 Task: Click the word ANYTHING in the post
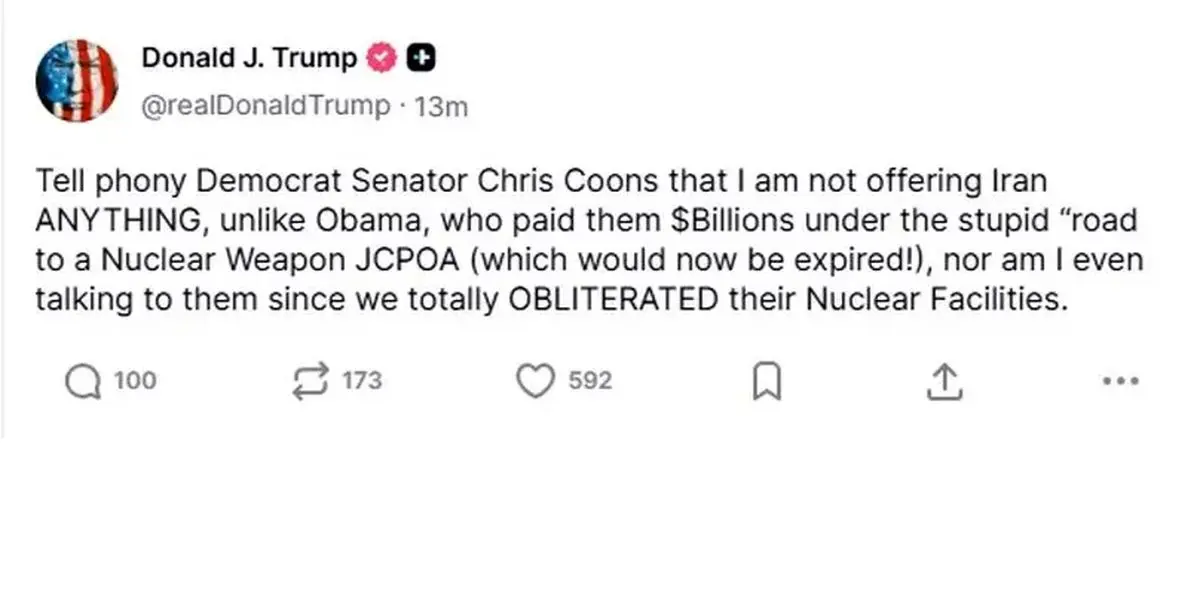[x=118, y=221]
